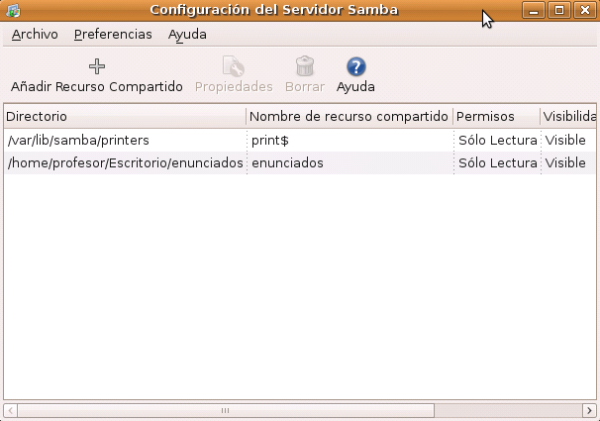Open the Preferencias menu
Screen dimensions: 600x421
coord(113,34)
